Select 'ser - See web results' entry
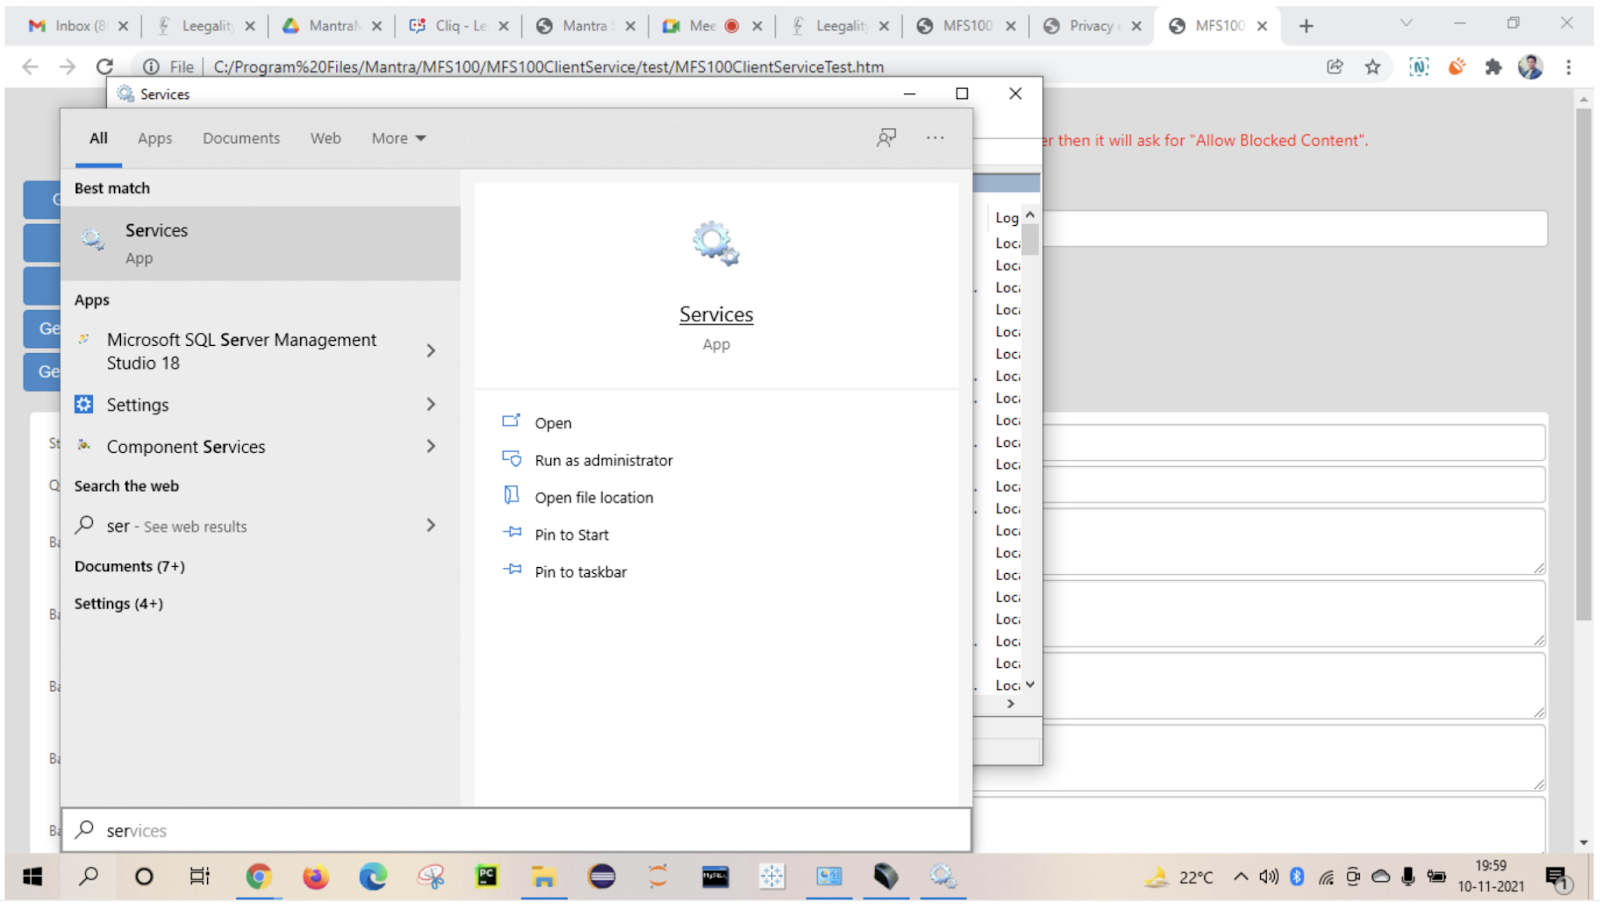Image resolution: width=1600 pixels, height=909 pixels. 177,526
